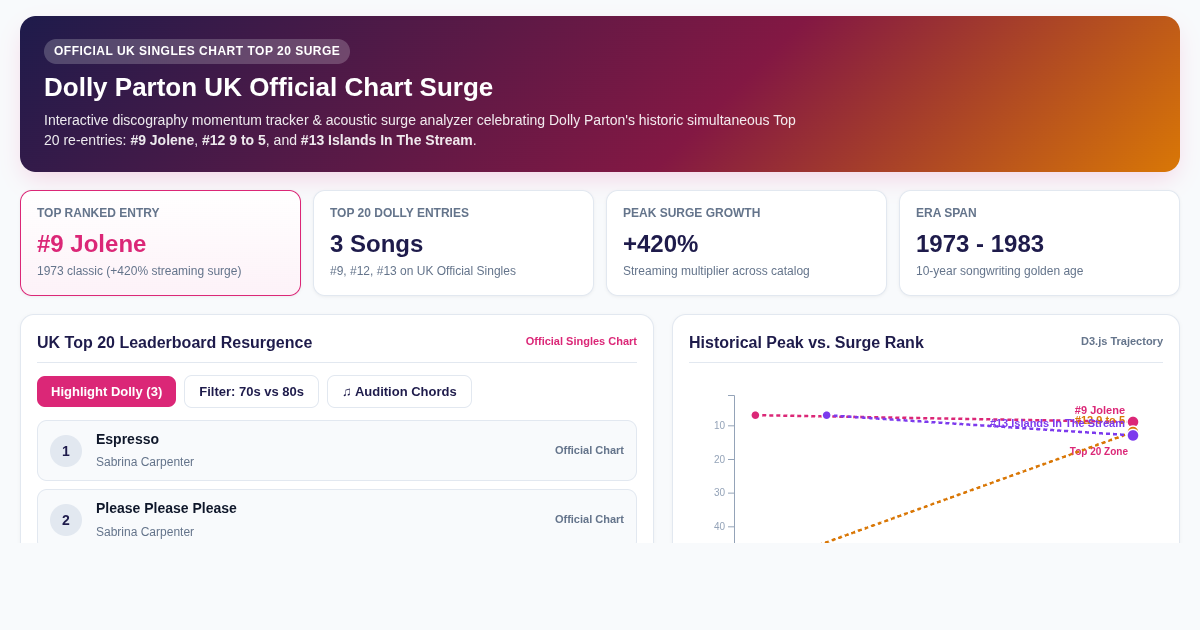Click the 10-year songwriting golden age text
Viewport: 1200px width, 630px height.
click(x=999, y=271)
